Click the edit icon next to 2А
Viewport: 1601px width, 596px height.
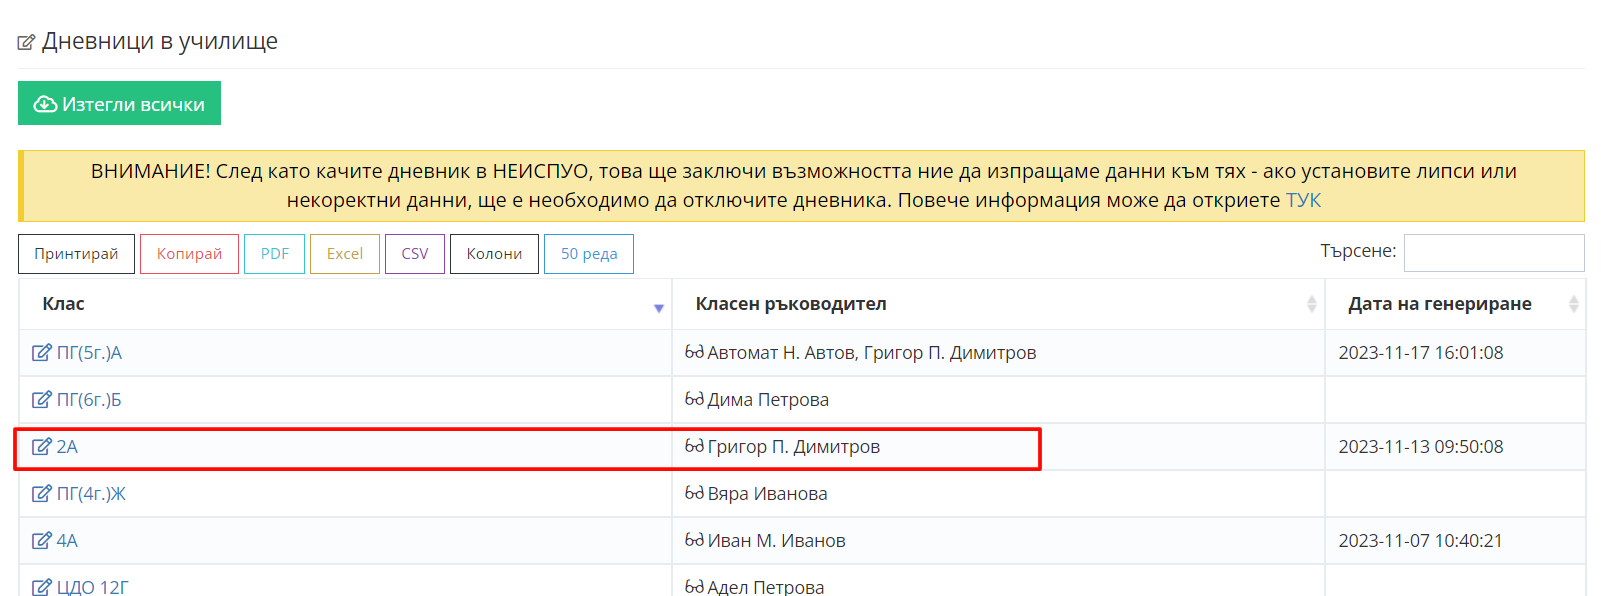[x=41, y=446]
